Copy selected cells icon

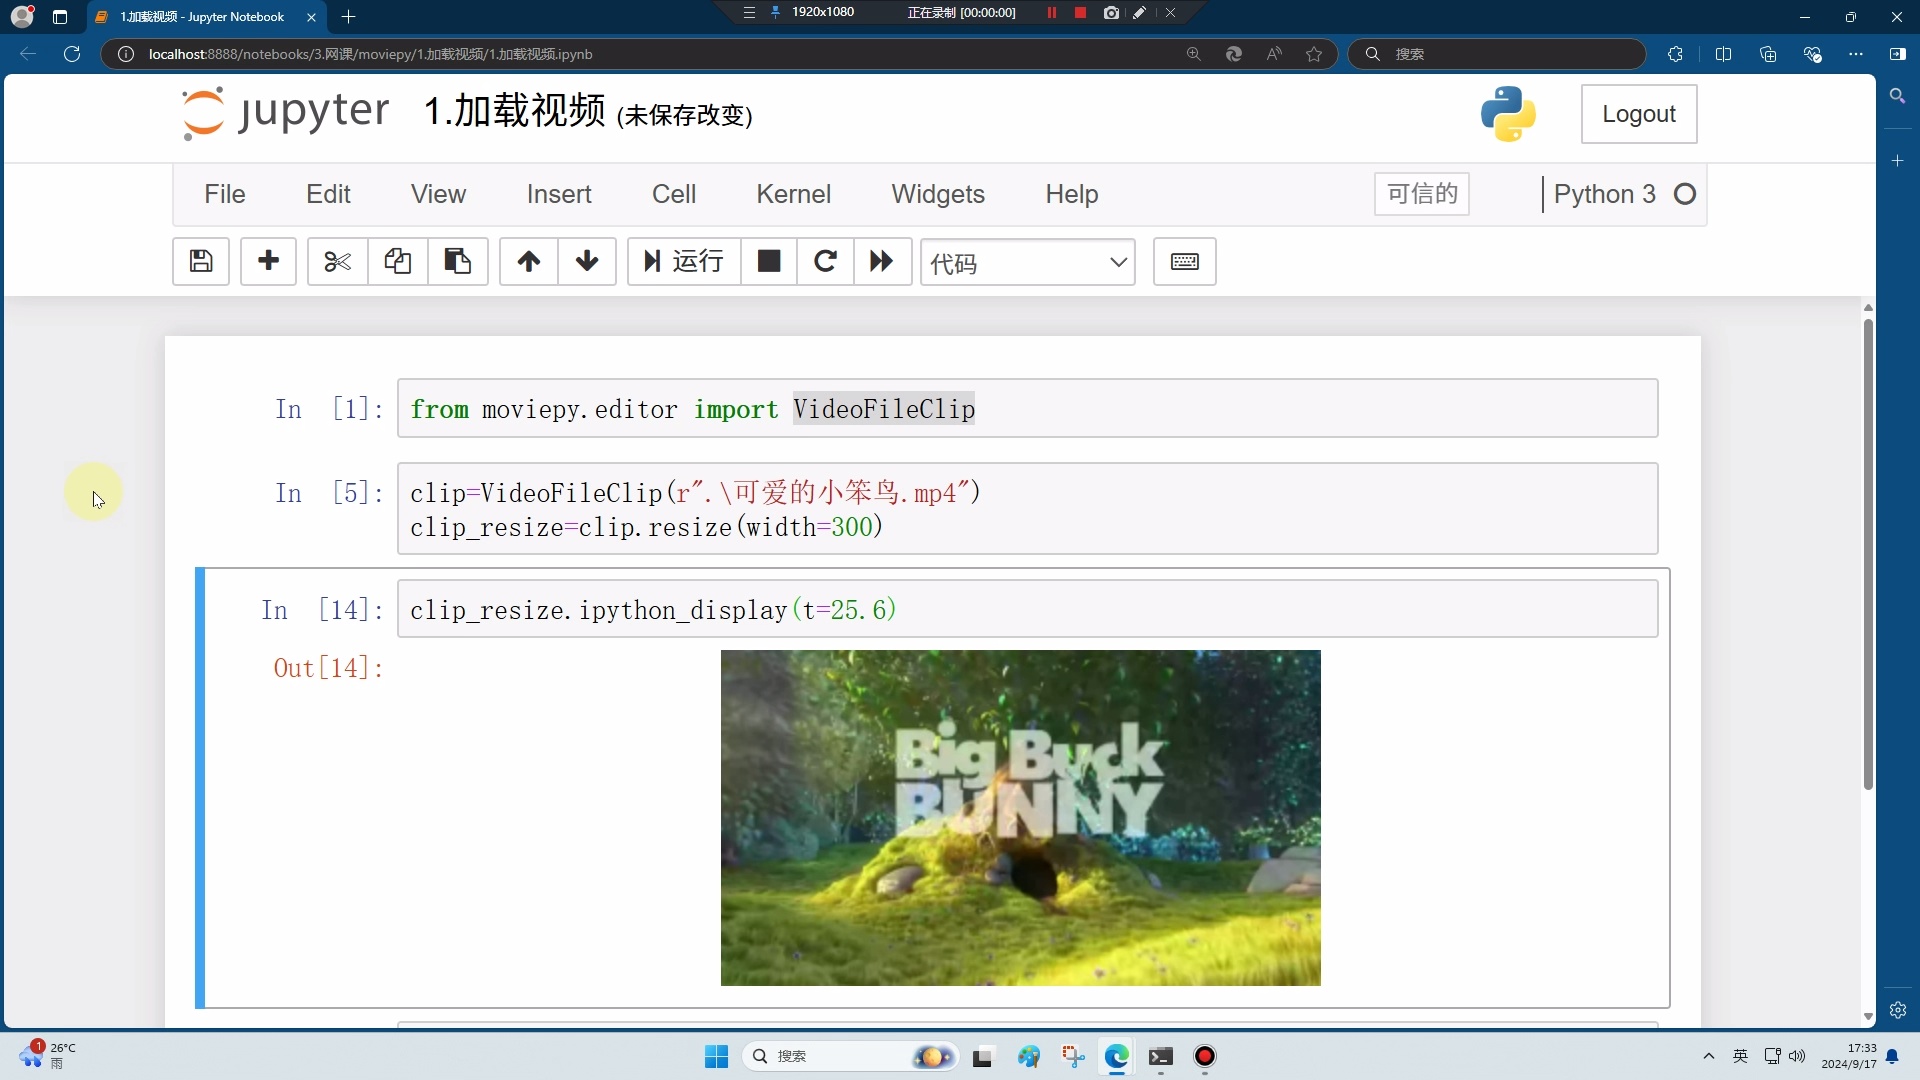click(398, 262)
